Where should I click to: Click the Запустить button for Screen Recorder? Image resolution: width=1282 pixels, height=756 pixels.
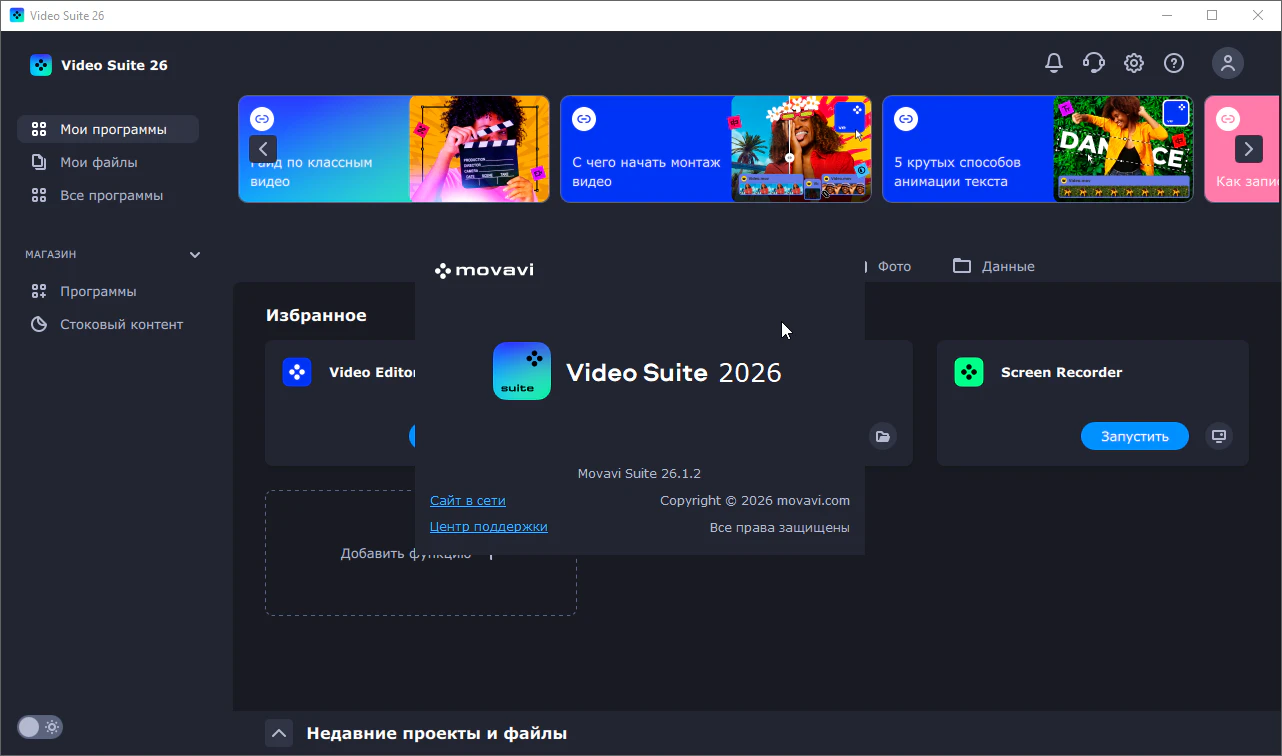coord(1135,436)
